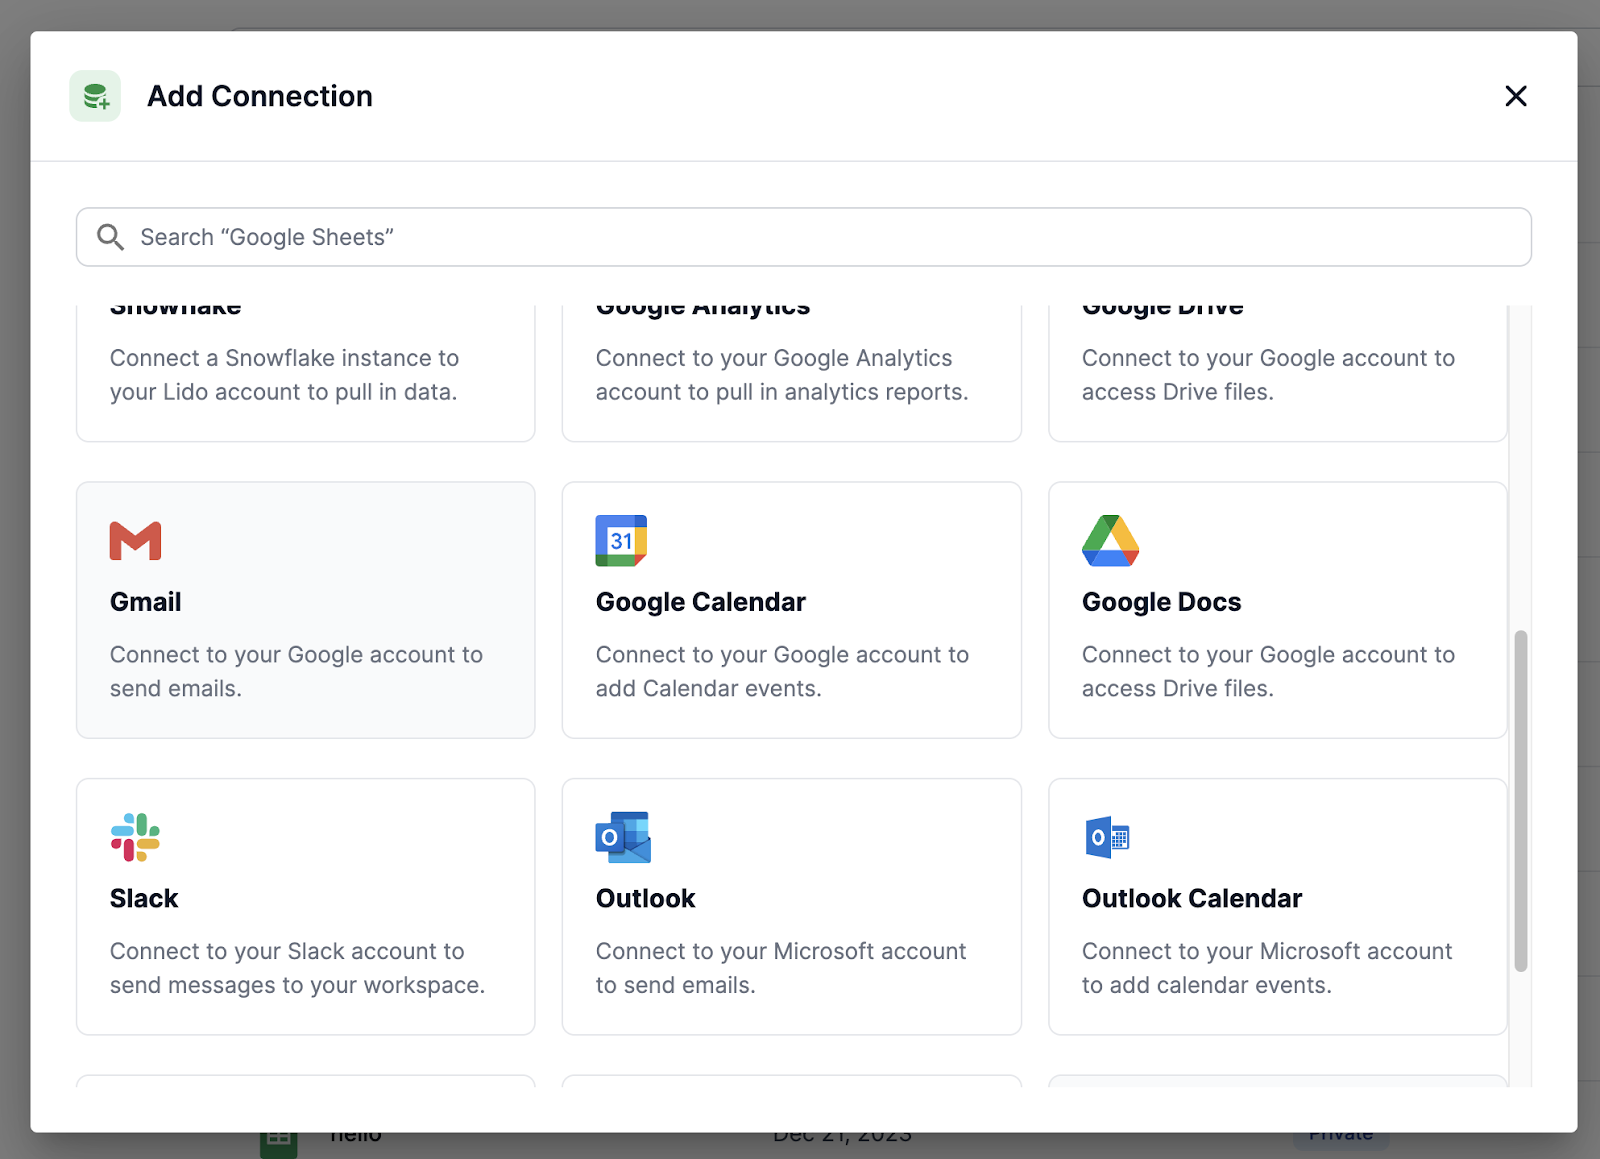
Task: Click the Gmail envelope icon
Action: 135,541
